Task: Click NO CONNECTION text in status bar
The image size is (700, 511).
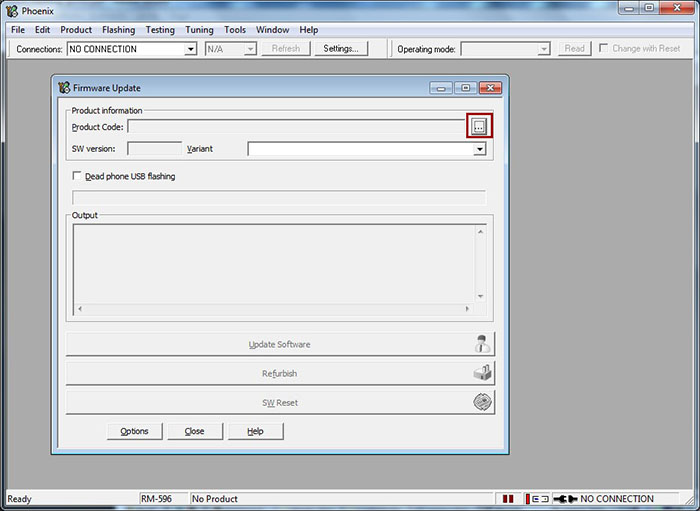Action: [x=617, y=499]
